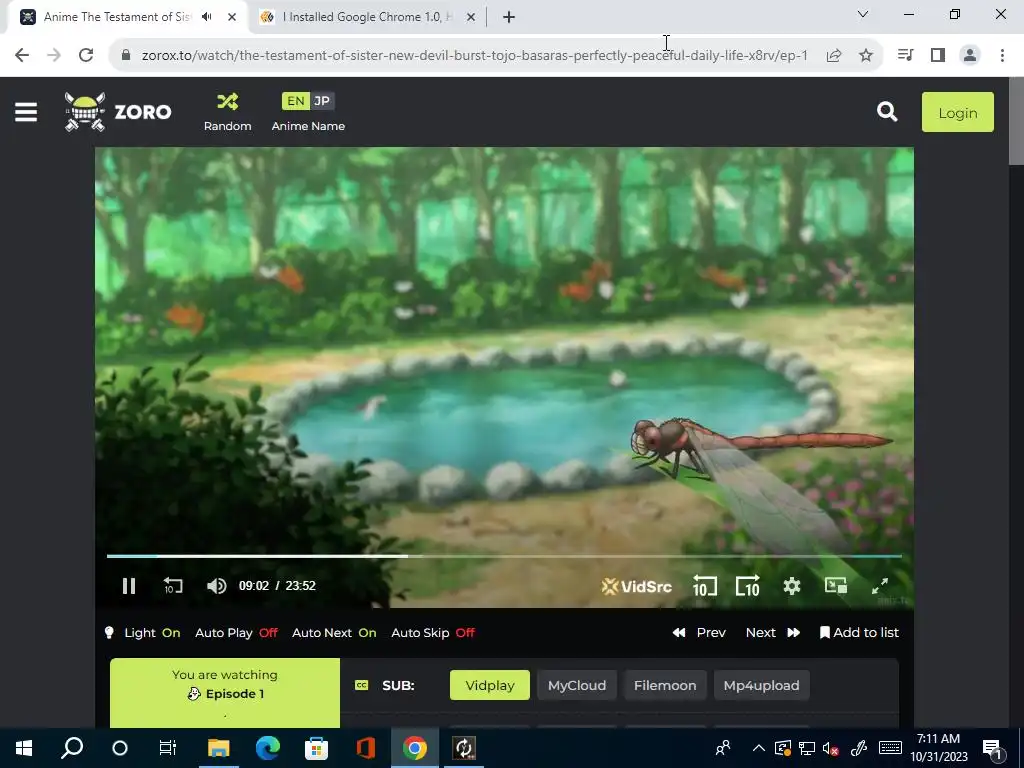1024x768 pixels.
Task: Reload the current page
Action: point(86,56)
